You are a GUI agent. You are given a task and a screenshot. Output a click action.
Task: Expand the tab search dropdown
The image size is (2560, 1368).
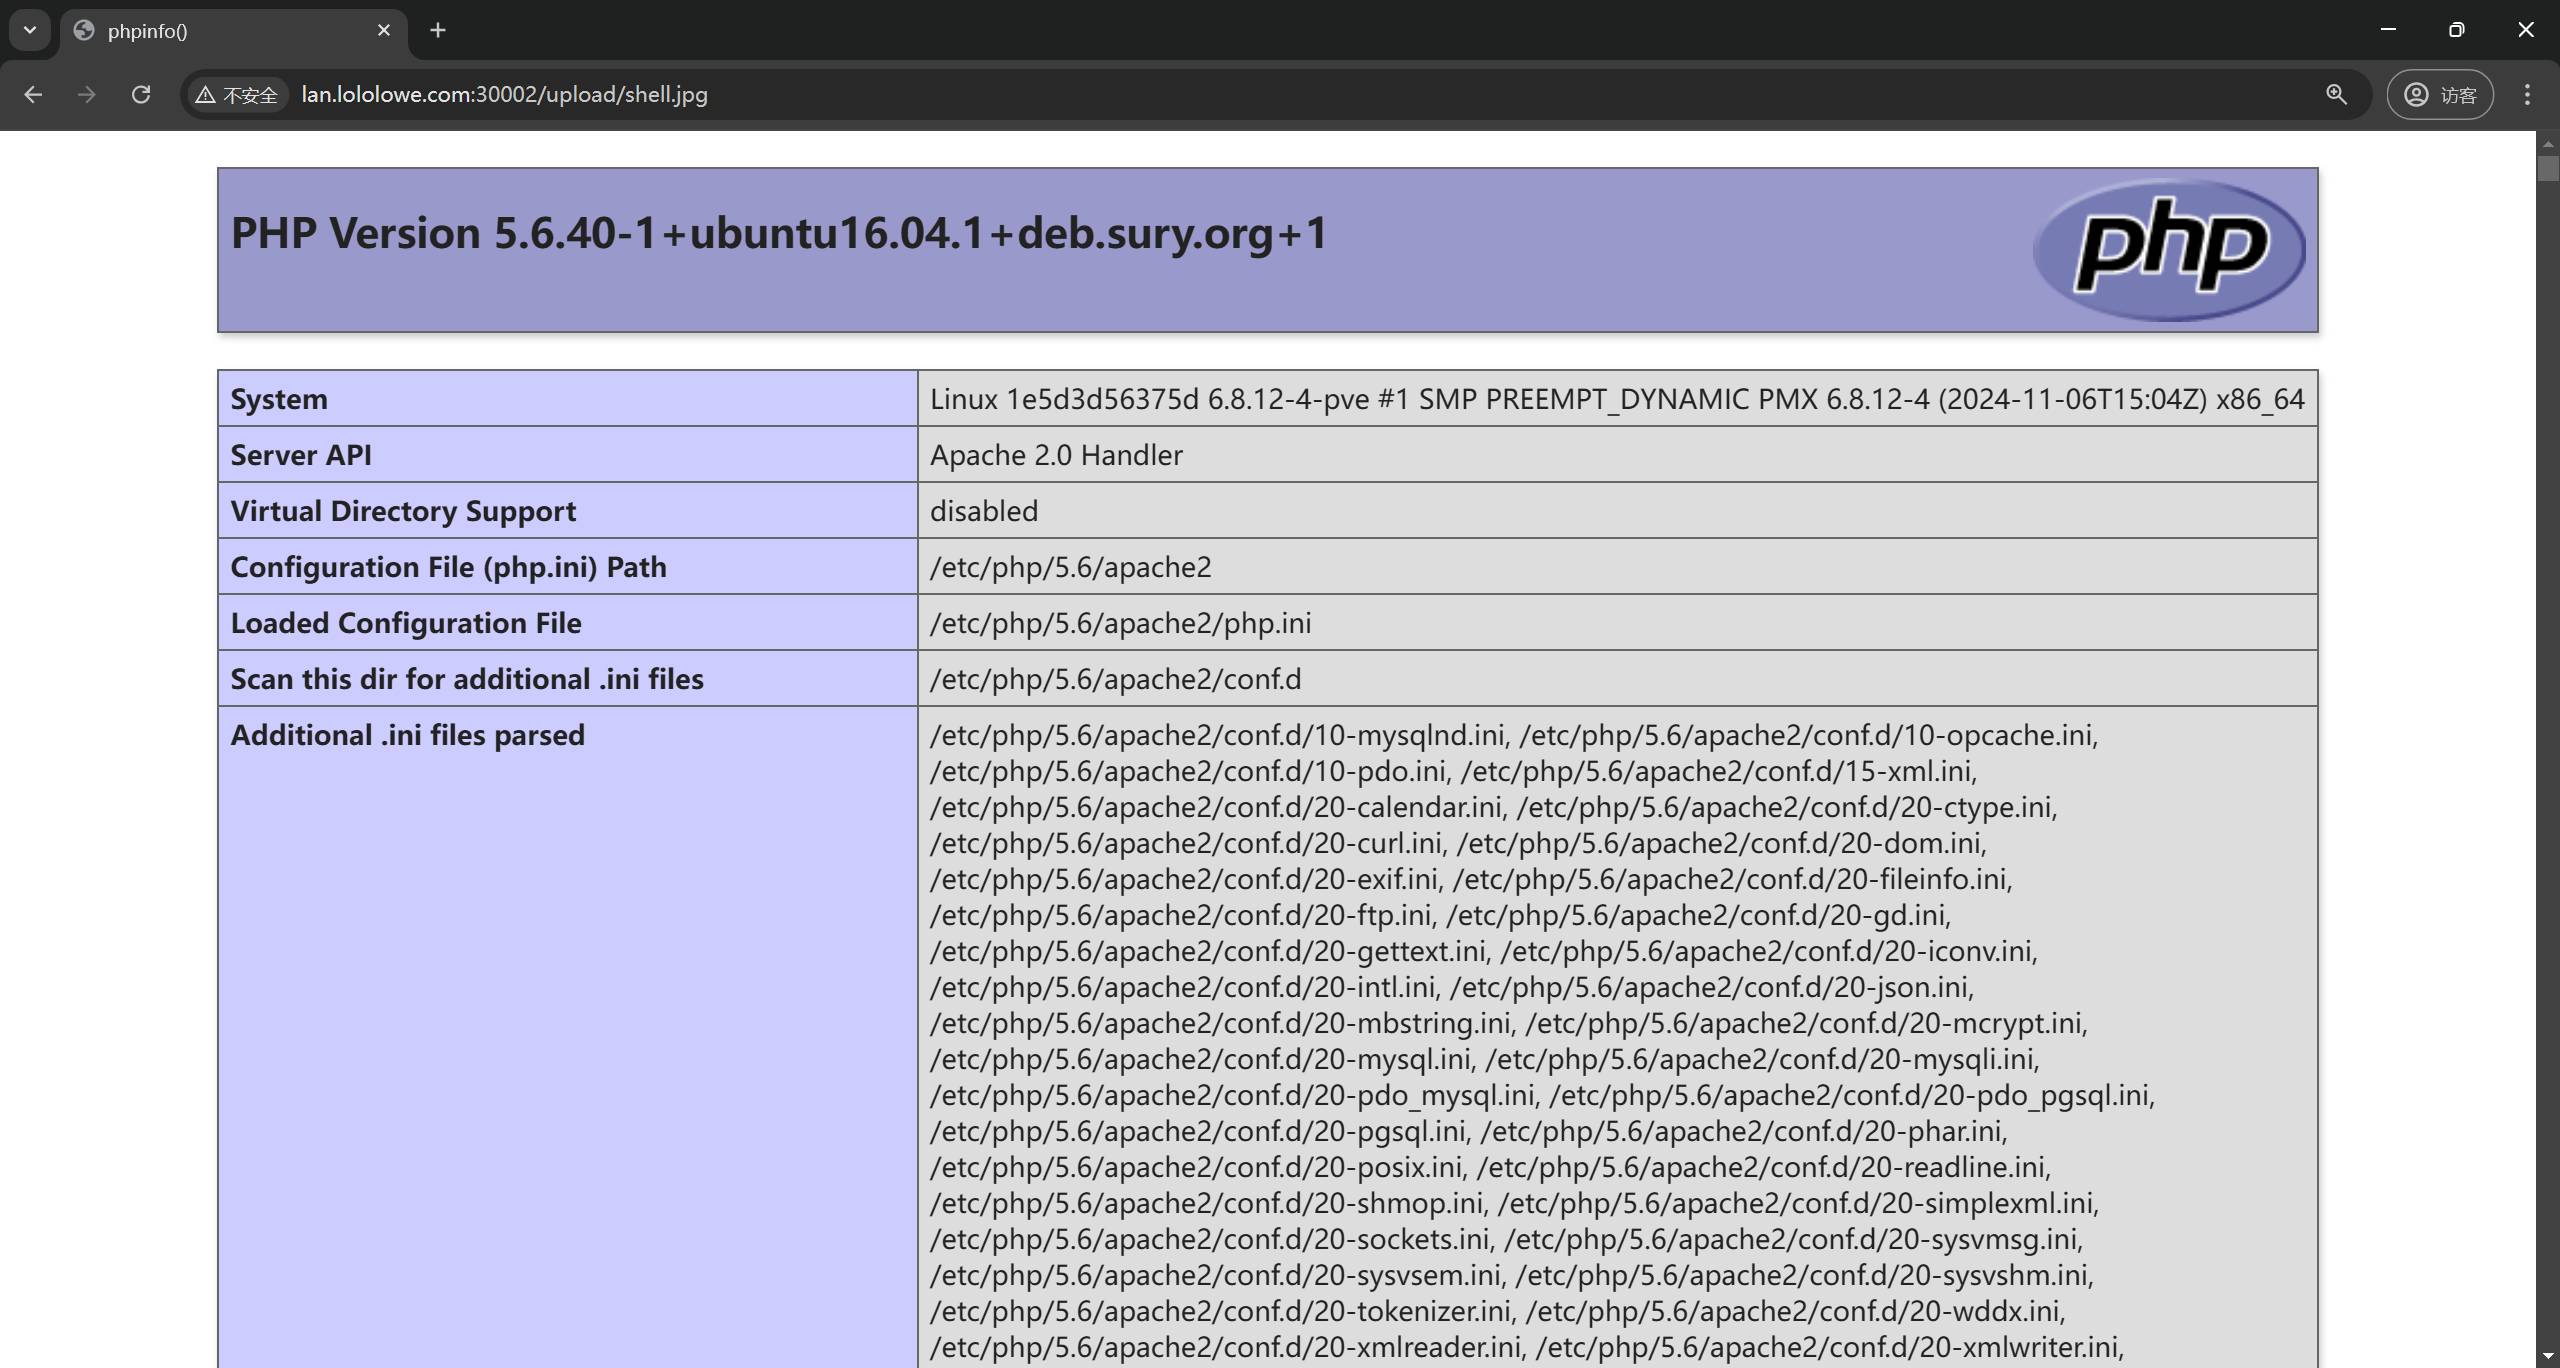pos(30,31)
